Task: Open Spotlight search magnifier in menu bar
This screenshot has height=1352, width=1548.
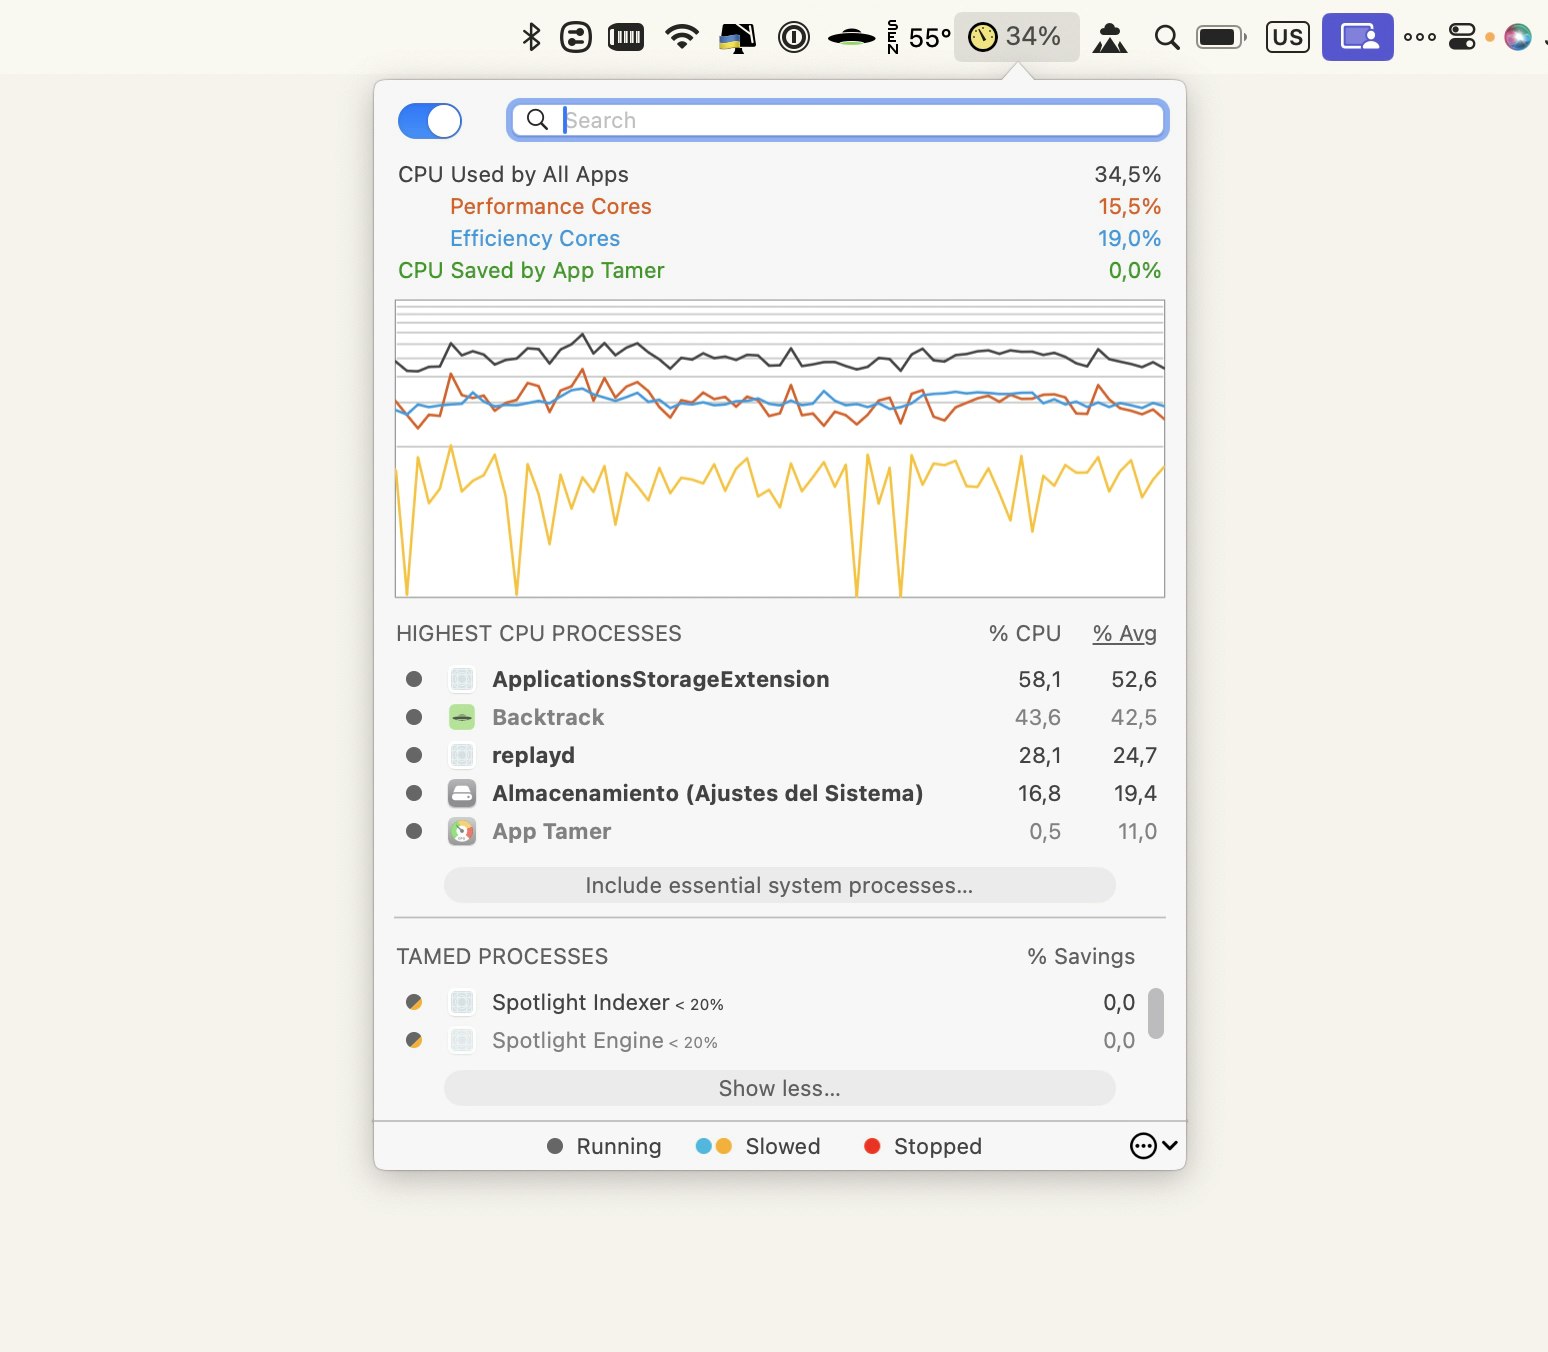Action: [x=1167, y=38]
